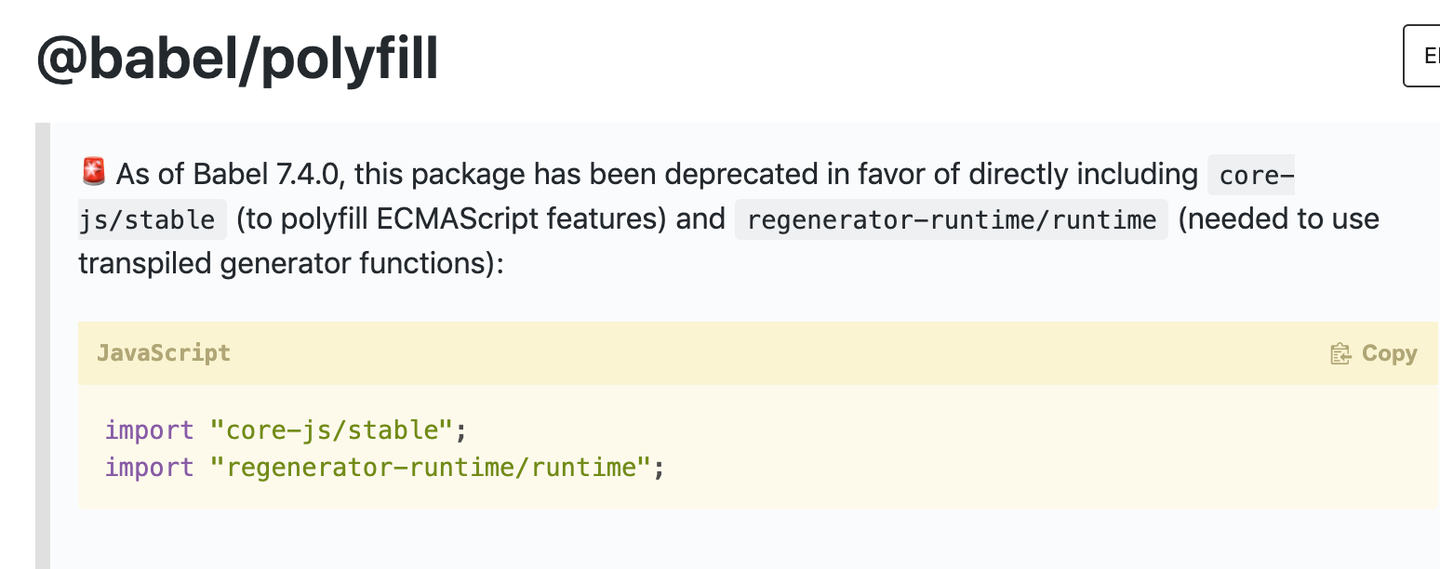1440x569 pixels.
Task: Click the Copy button in code block header
Action: coord(1373,353)
